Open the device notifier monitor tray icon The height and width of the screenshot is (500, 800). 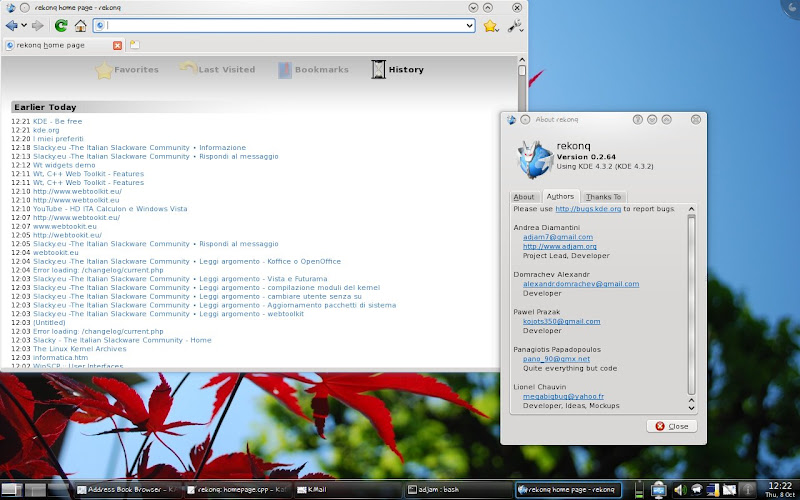pos(658,490)
